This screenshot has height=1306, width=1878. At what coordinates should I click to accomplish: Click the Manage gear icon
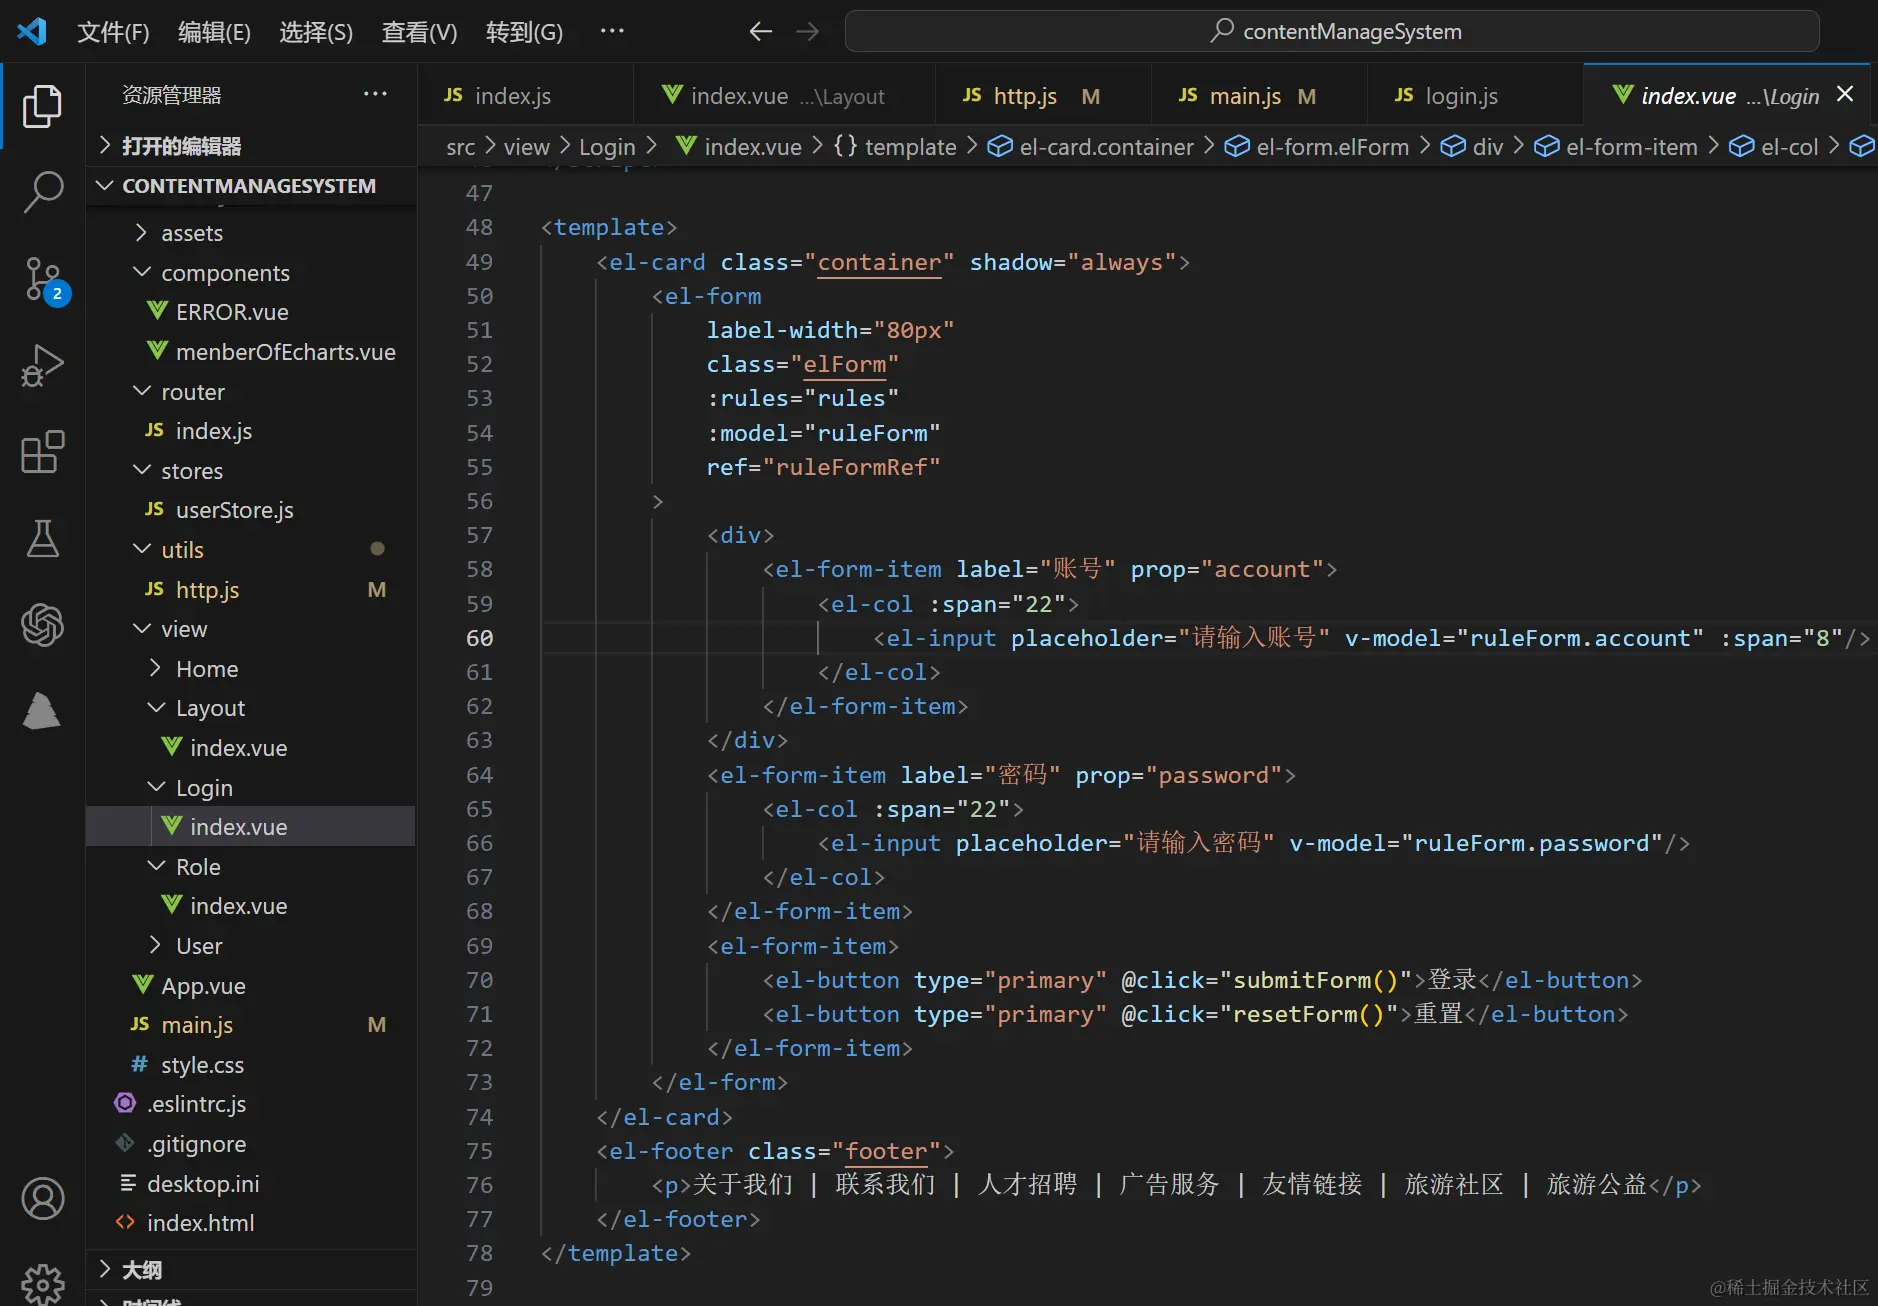(42, 1282)
